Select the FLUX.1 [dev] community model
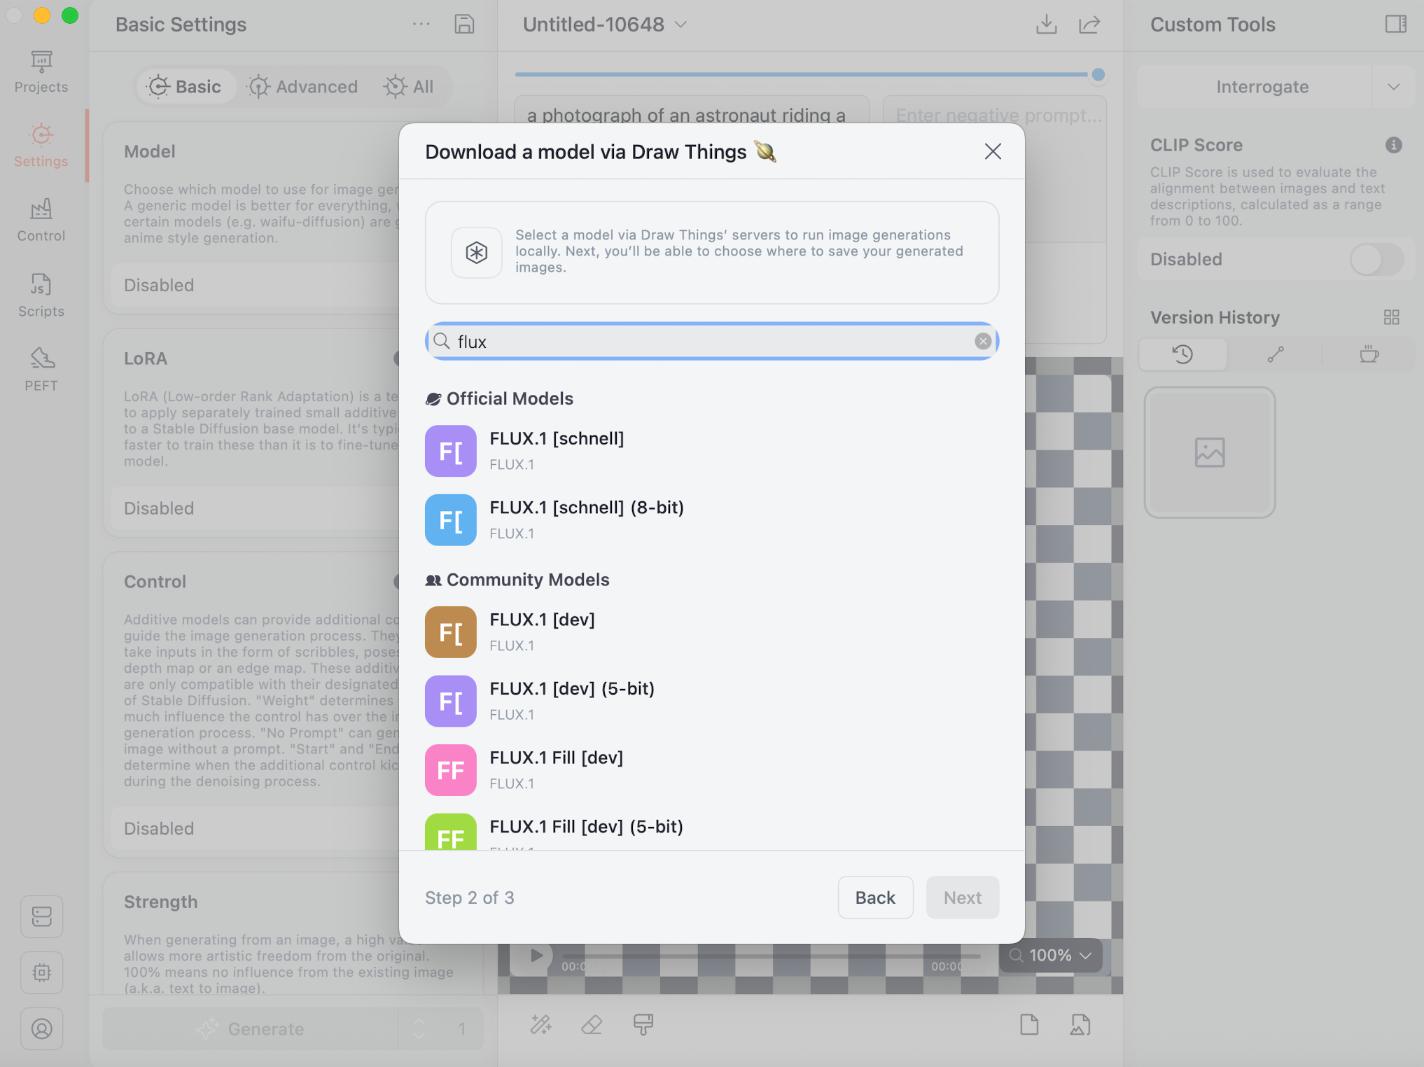Viewport: 1424px width, 1067px height. point(712,632)
